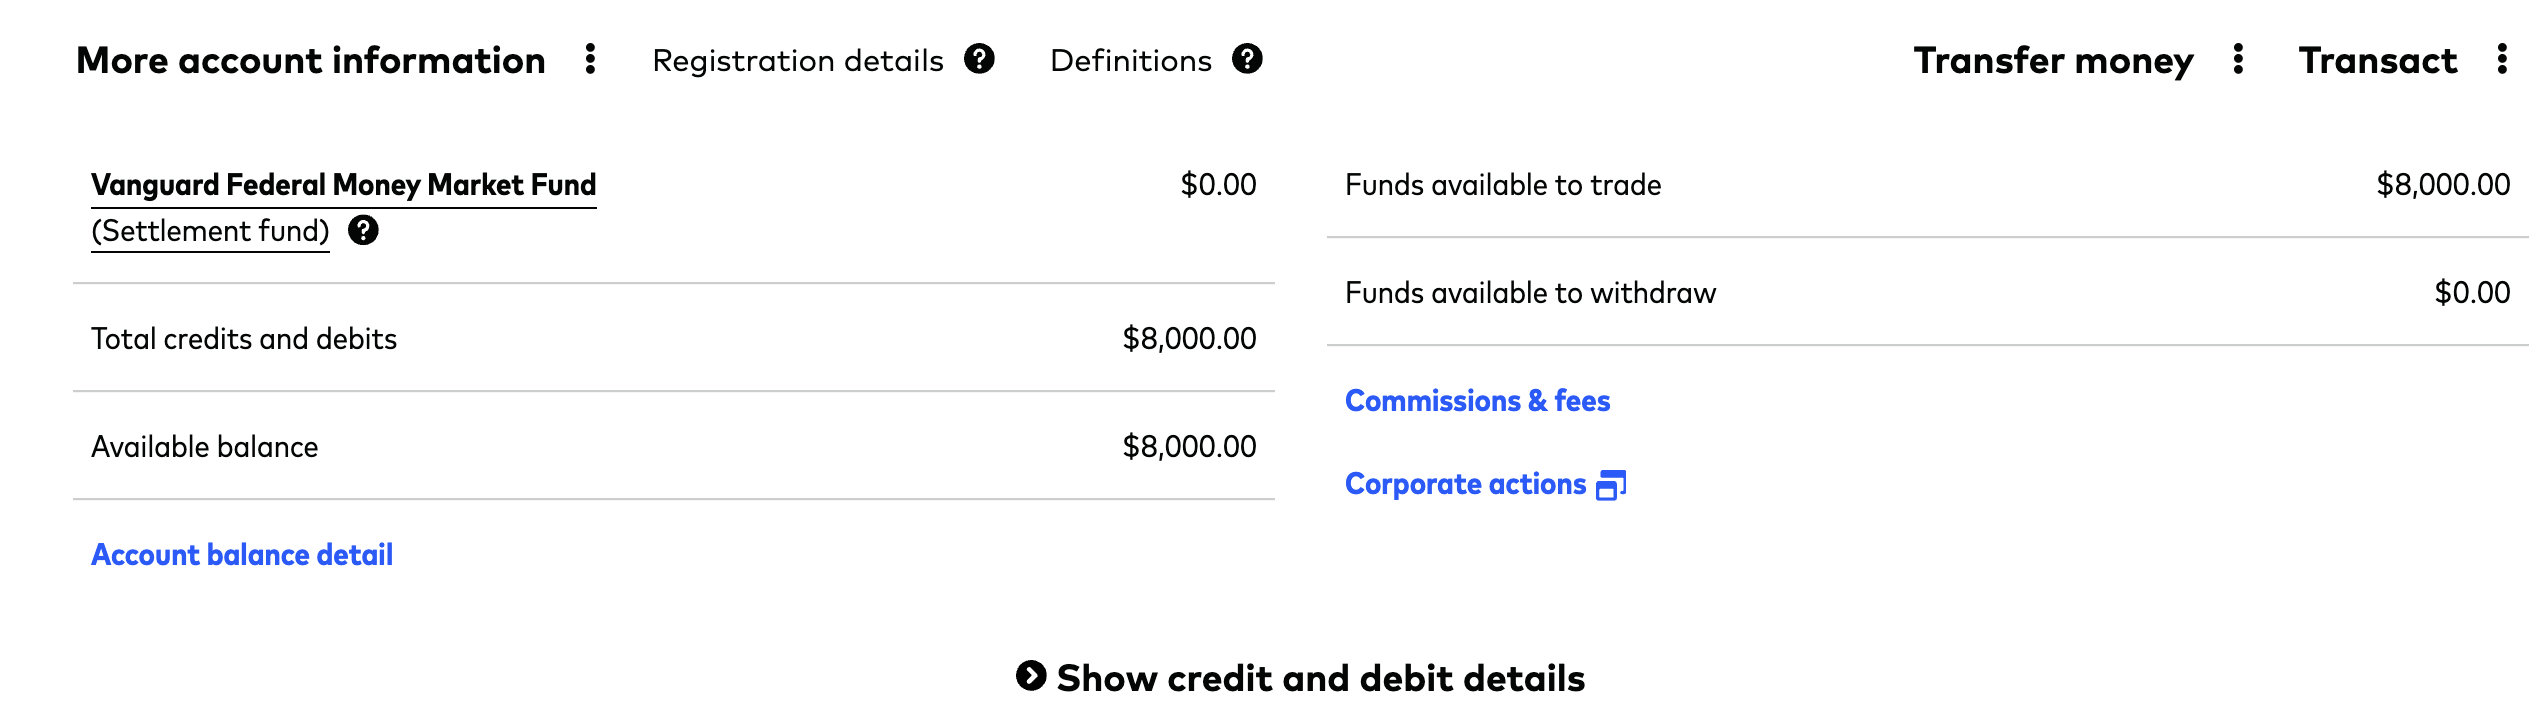Click the Definitions label

click(x=1130, y=61)
